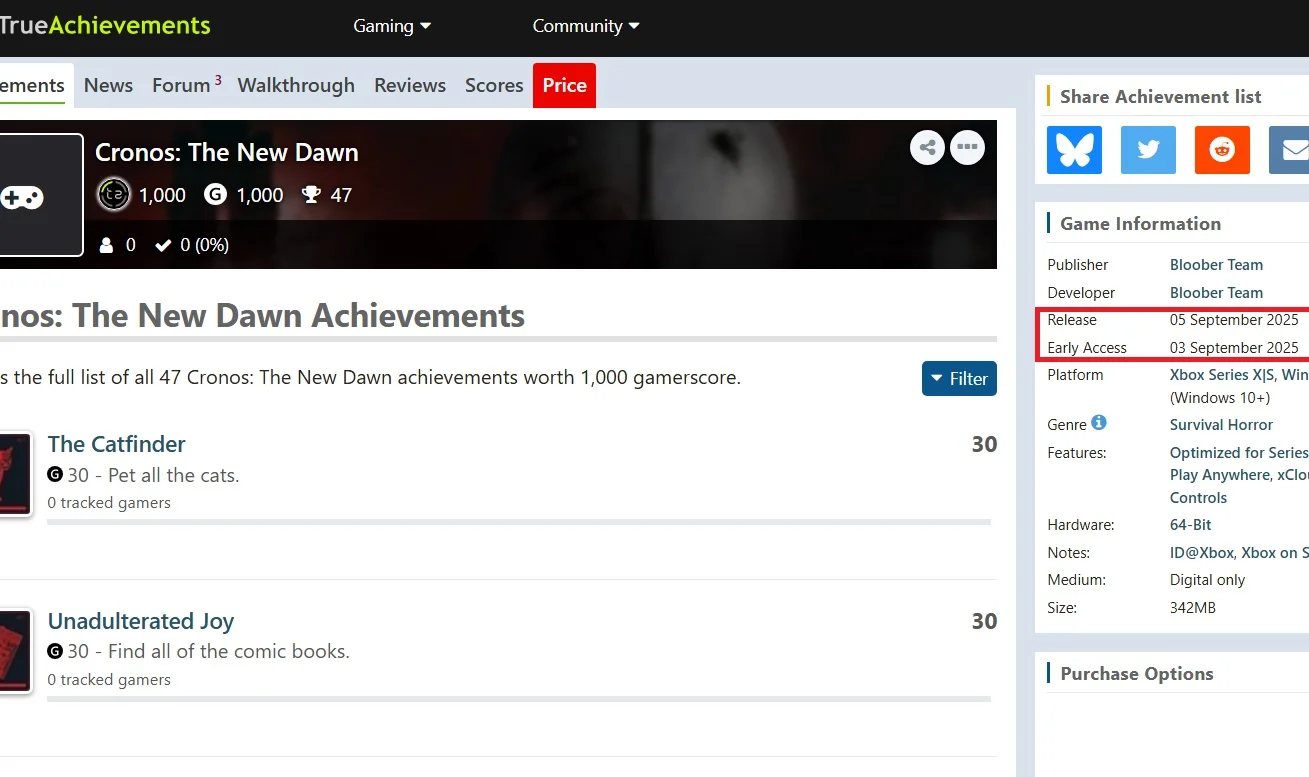
Task: Open the Cronos: The New Dawn game title
Action: point(227,152)
